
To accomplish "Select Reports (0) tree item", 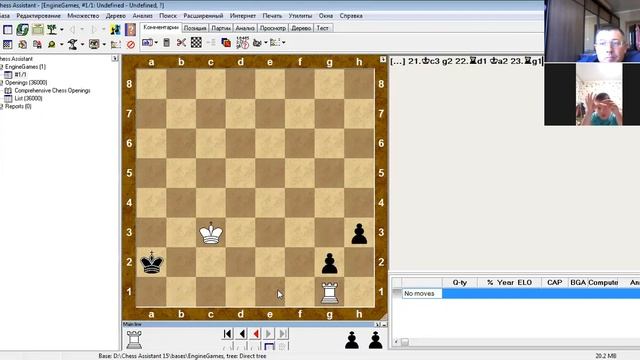I will [18, 107].
